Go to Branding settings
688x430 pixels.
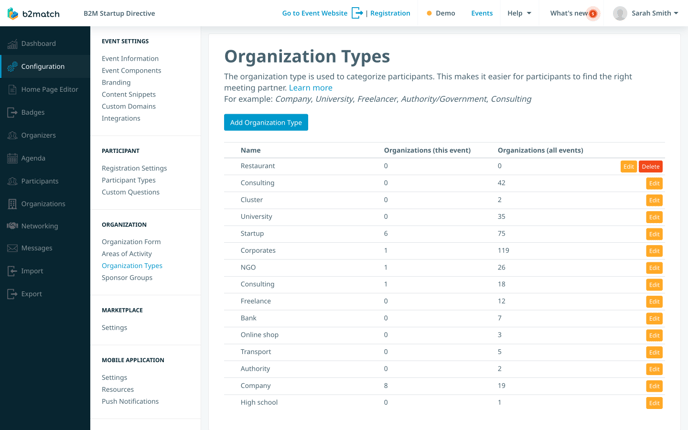click(116, 82)
